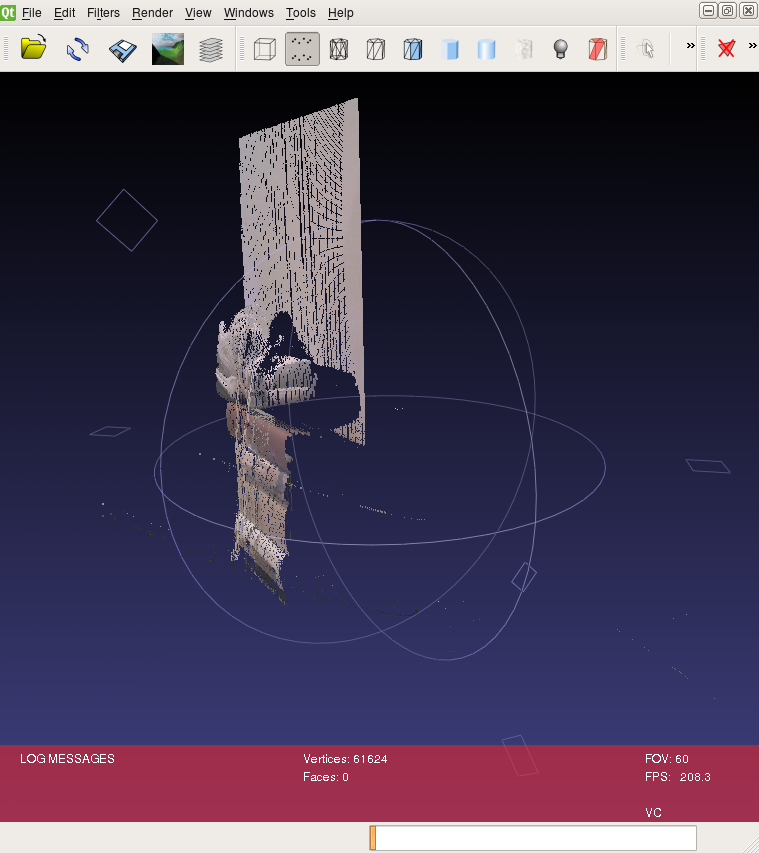
Task: Select wireframe render mode icon
Action: [339, 49]
